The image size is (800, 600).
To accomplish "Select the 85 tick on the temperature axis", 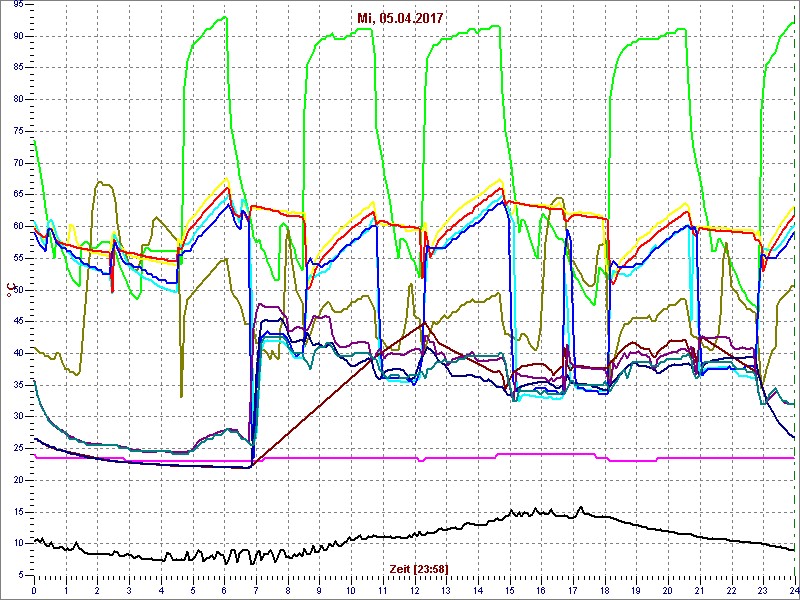I will click(x=19, y=67).
